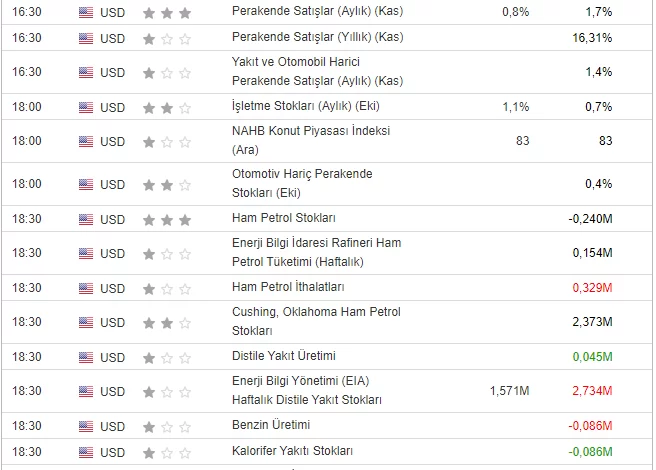The image size is (656, 470).
Task: Open İşletme Stokları (Aylık) (Eki) event
Action: coord(305,106)
